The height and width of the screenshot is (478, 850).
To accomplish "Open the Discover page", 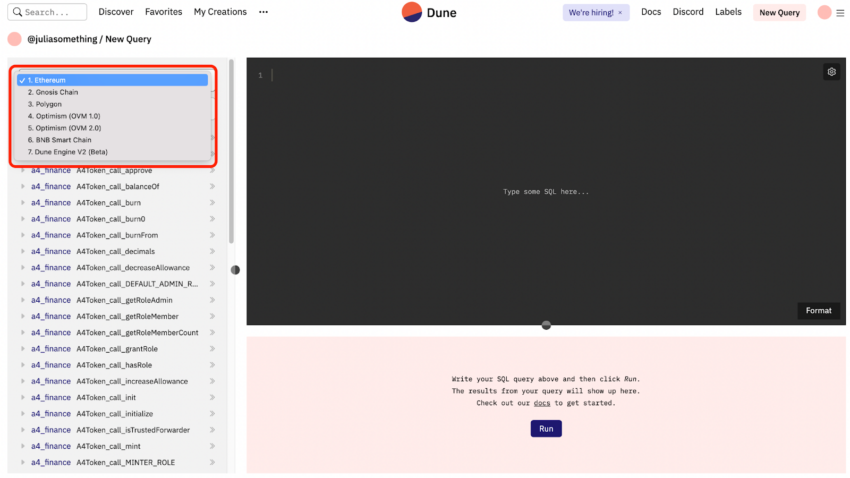I will 115,12.
